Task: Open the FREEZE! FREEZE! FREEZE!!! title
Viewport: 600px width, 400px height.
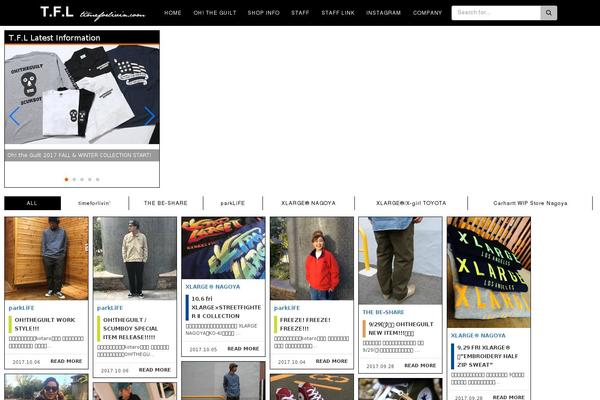Action: [x=305, y=324]
